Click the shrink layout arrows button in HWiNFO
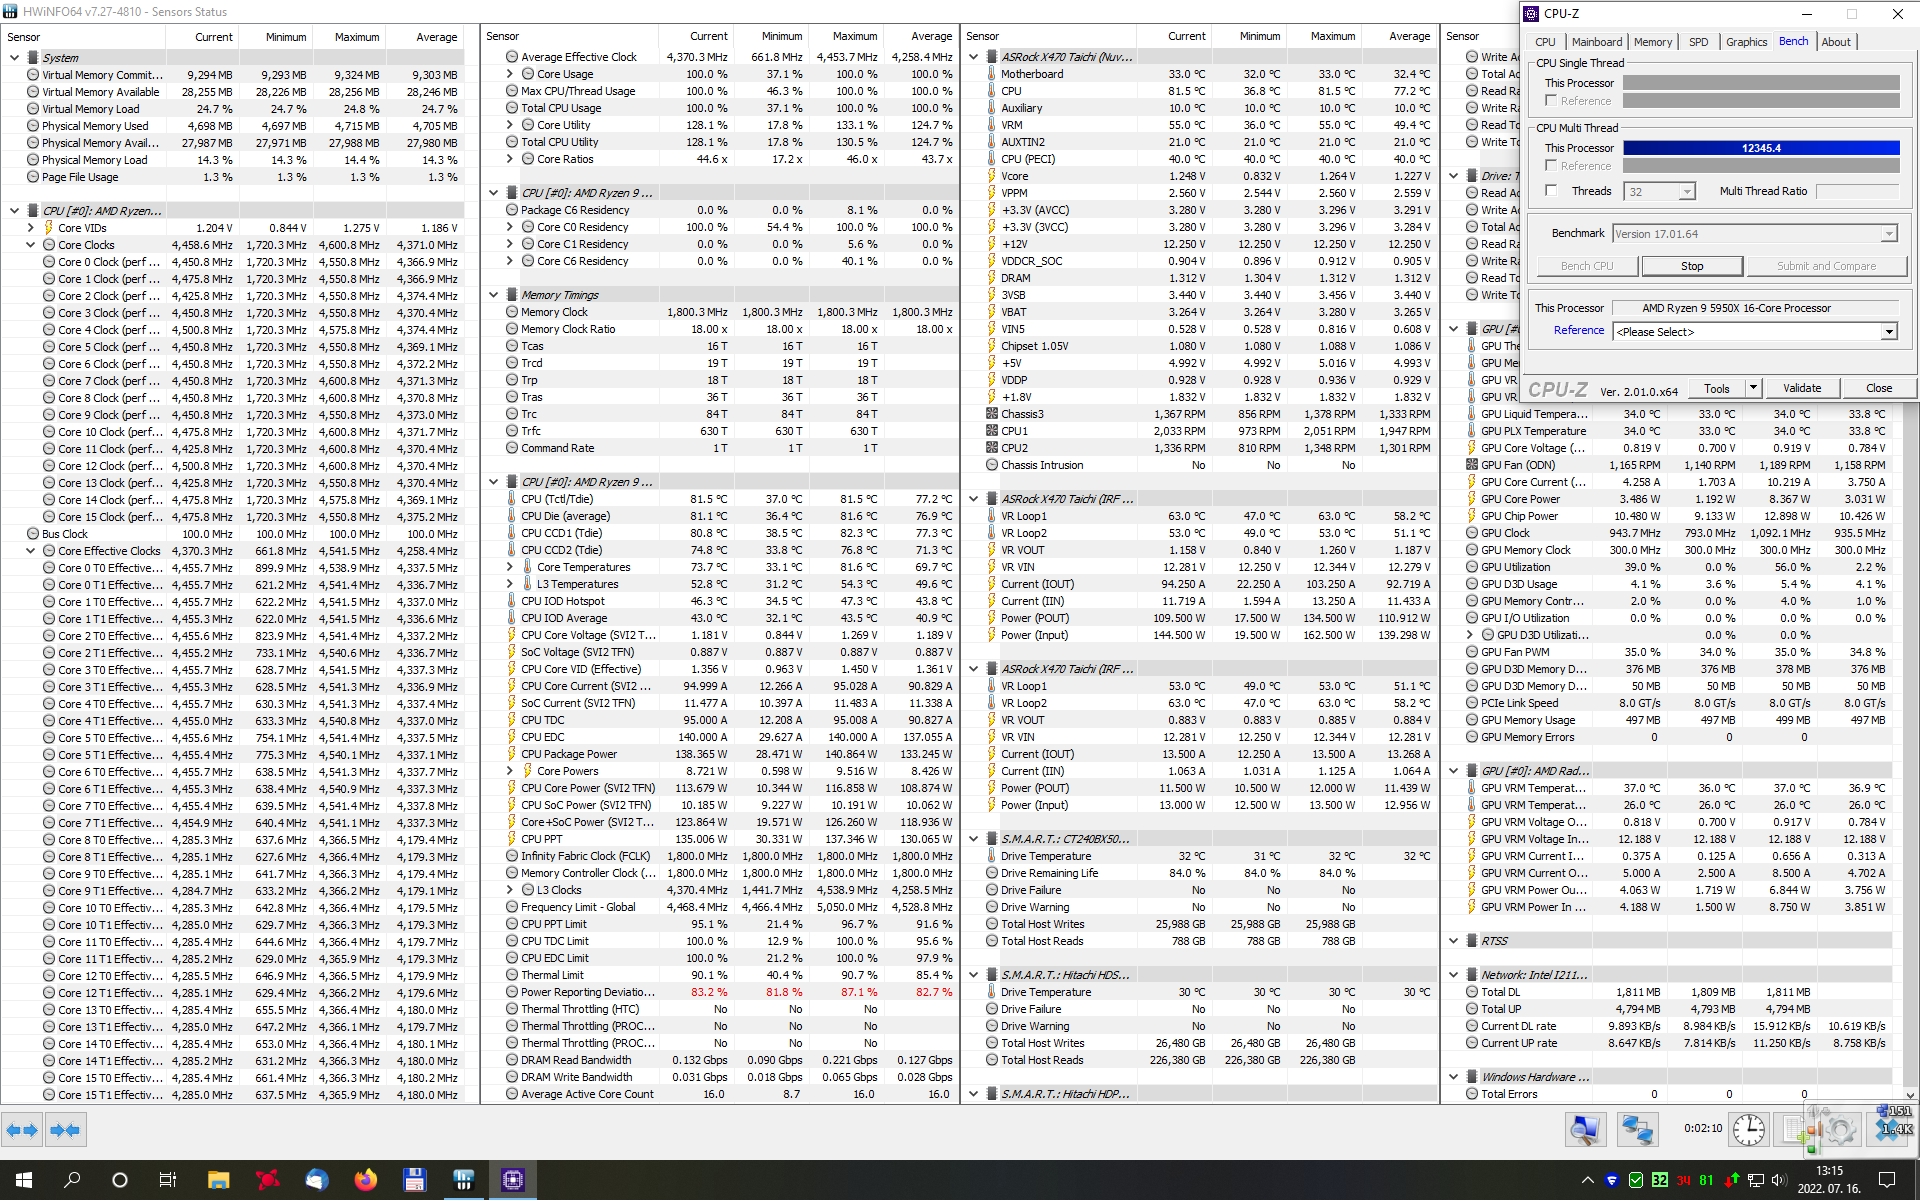1920x1200 pixels. coord(65,1130)
